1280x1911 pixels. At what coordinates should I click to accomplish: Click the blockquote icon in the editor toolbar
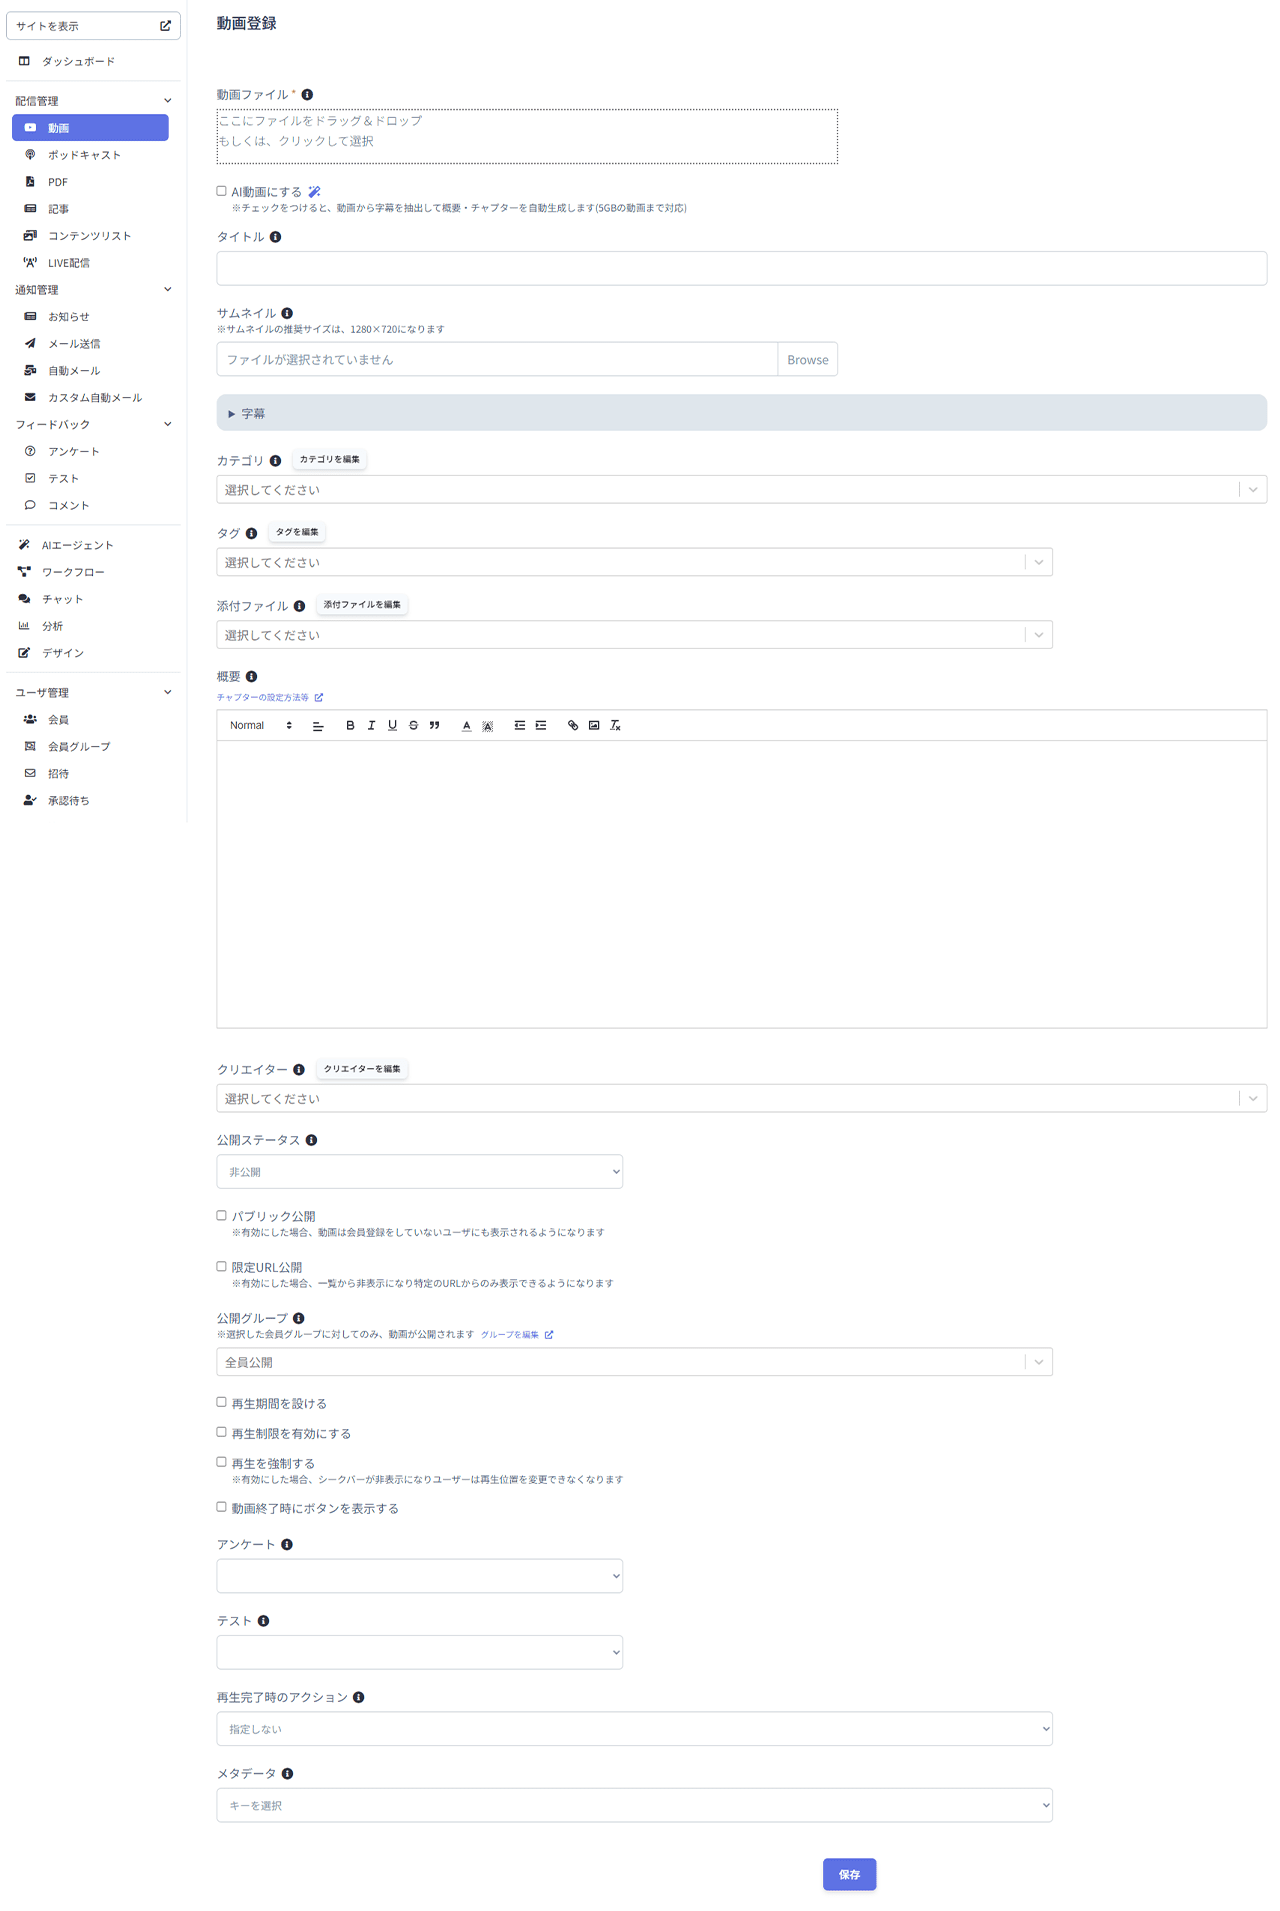434,726
